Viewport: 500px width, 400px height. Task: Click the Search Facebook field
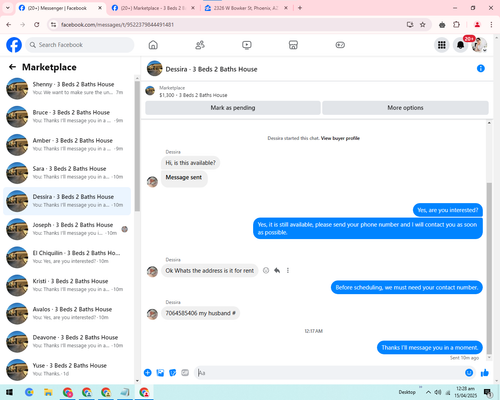click(80, 45)
